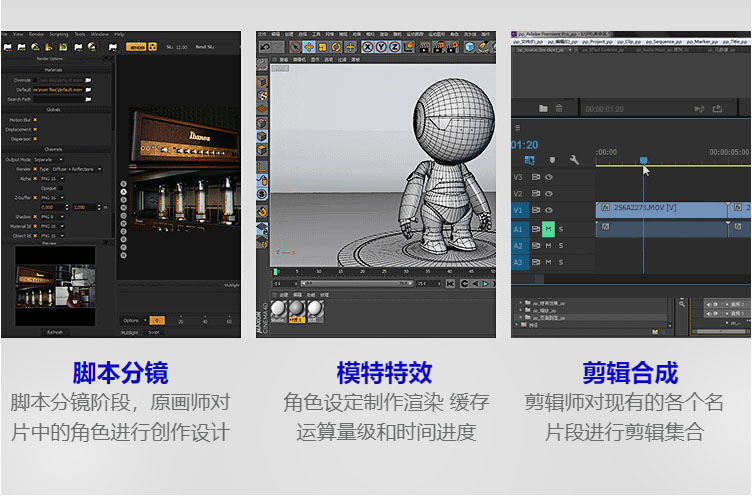Select the polygons mode cube icon in Cinema 4D sidebar
The height and width of the screenshot is (496, 752).
coord(262,150)
